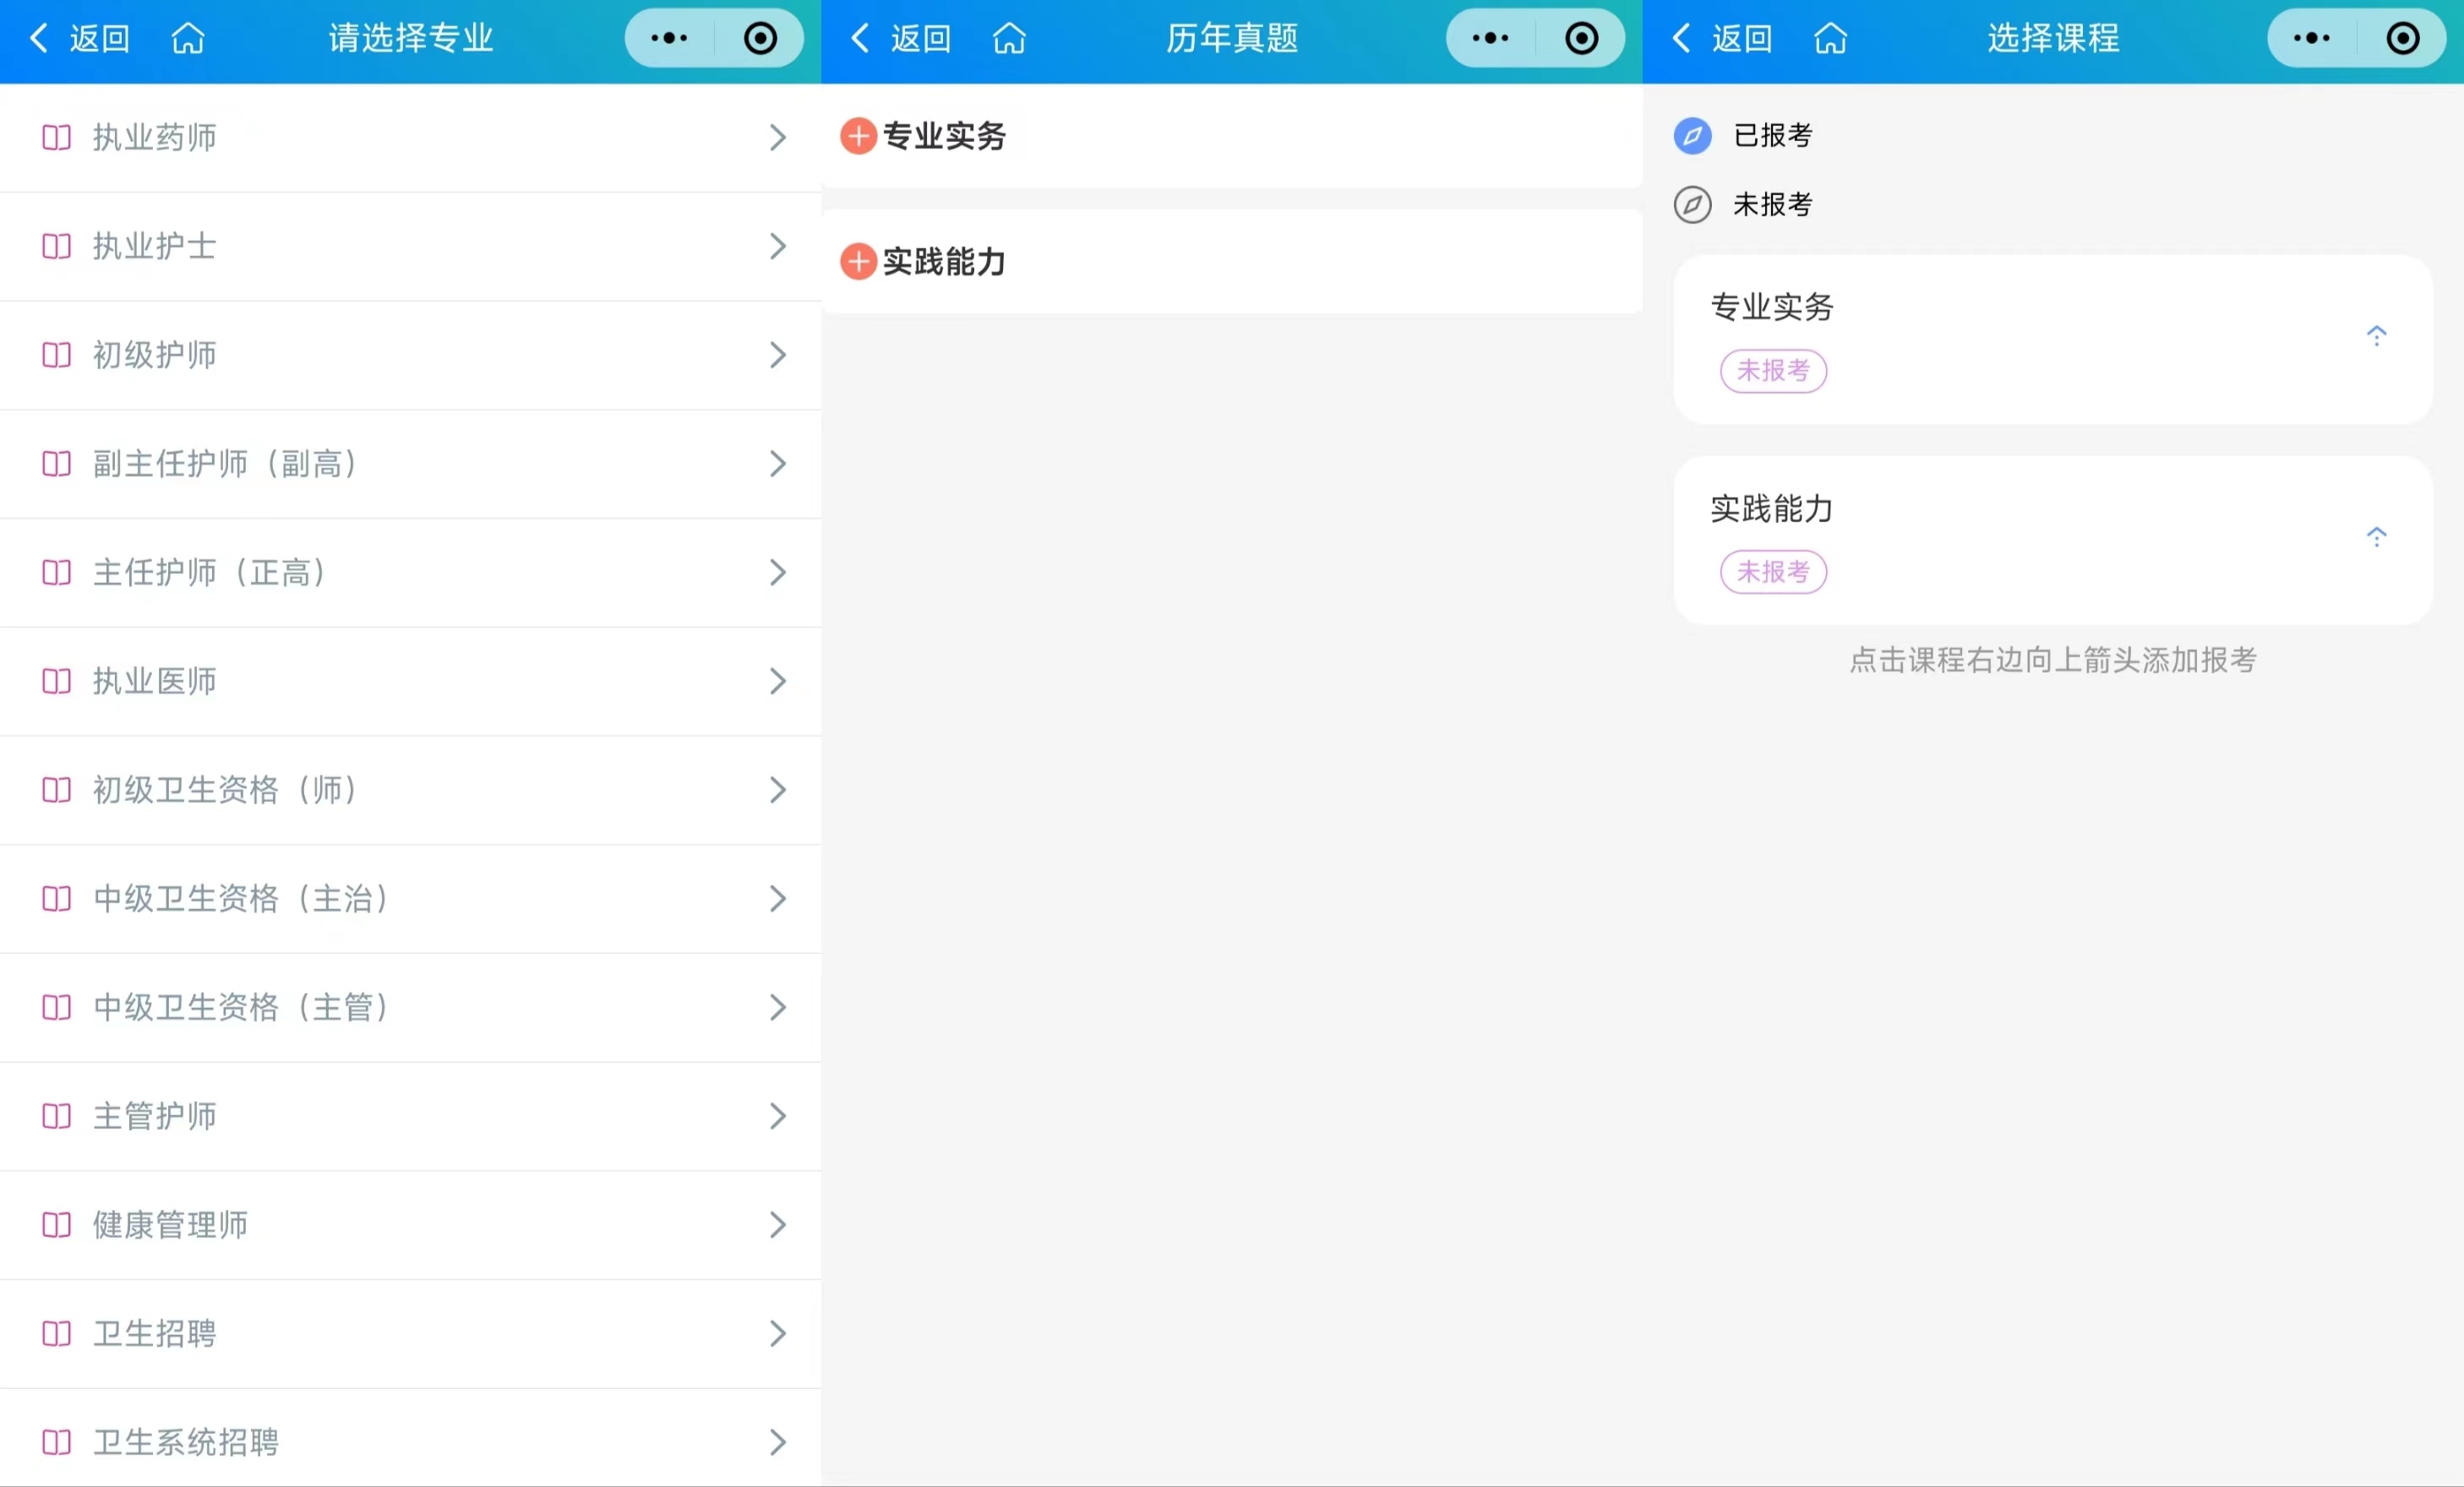Tap home icon on 历年真题 screen
Screen dimensions: 2464x1487
click(x=1009, y=38)
